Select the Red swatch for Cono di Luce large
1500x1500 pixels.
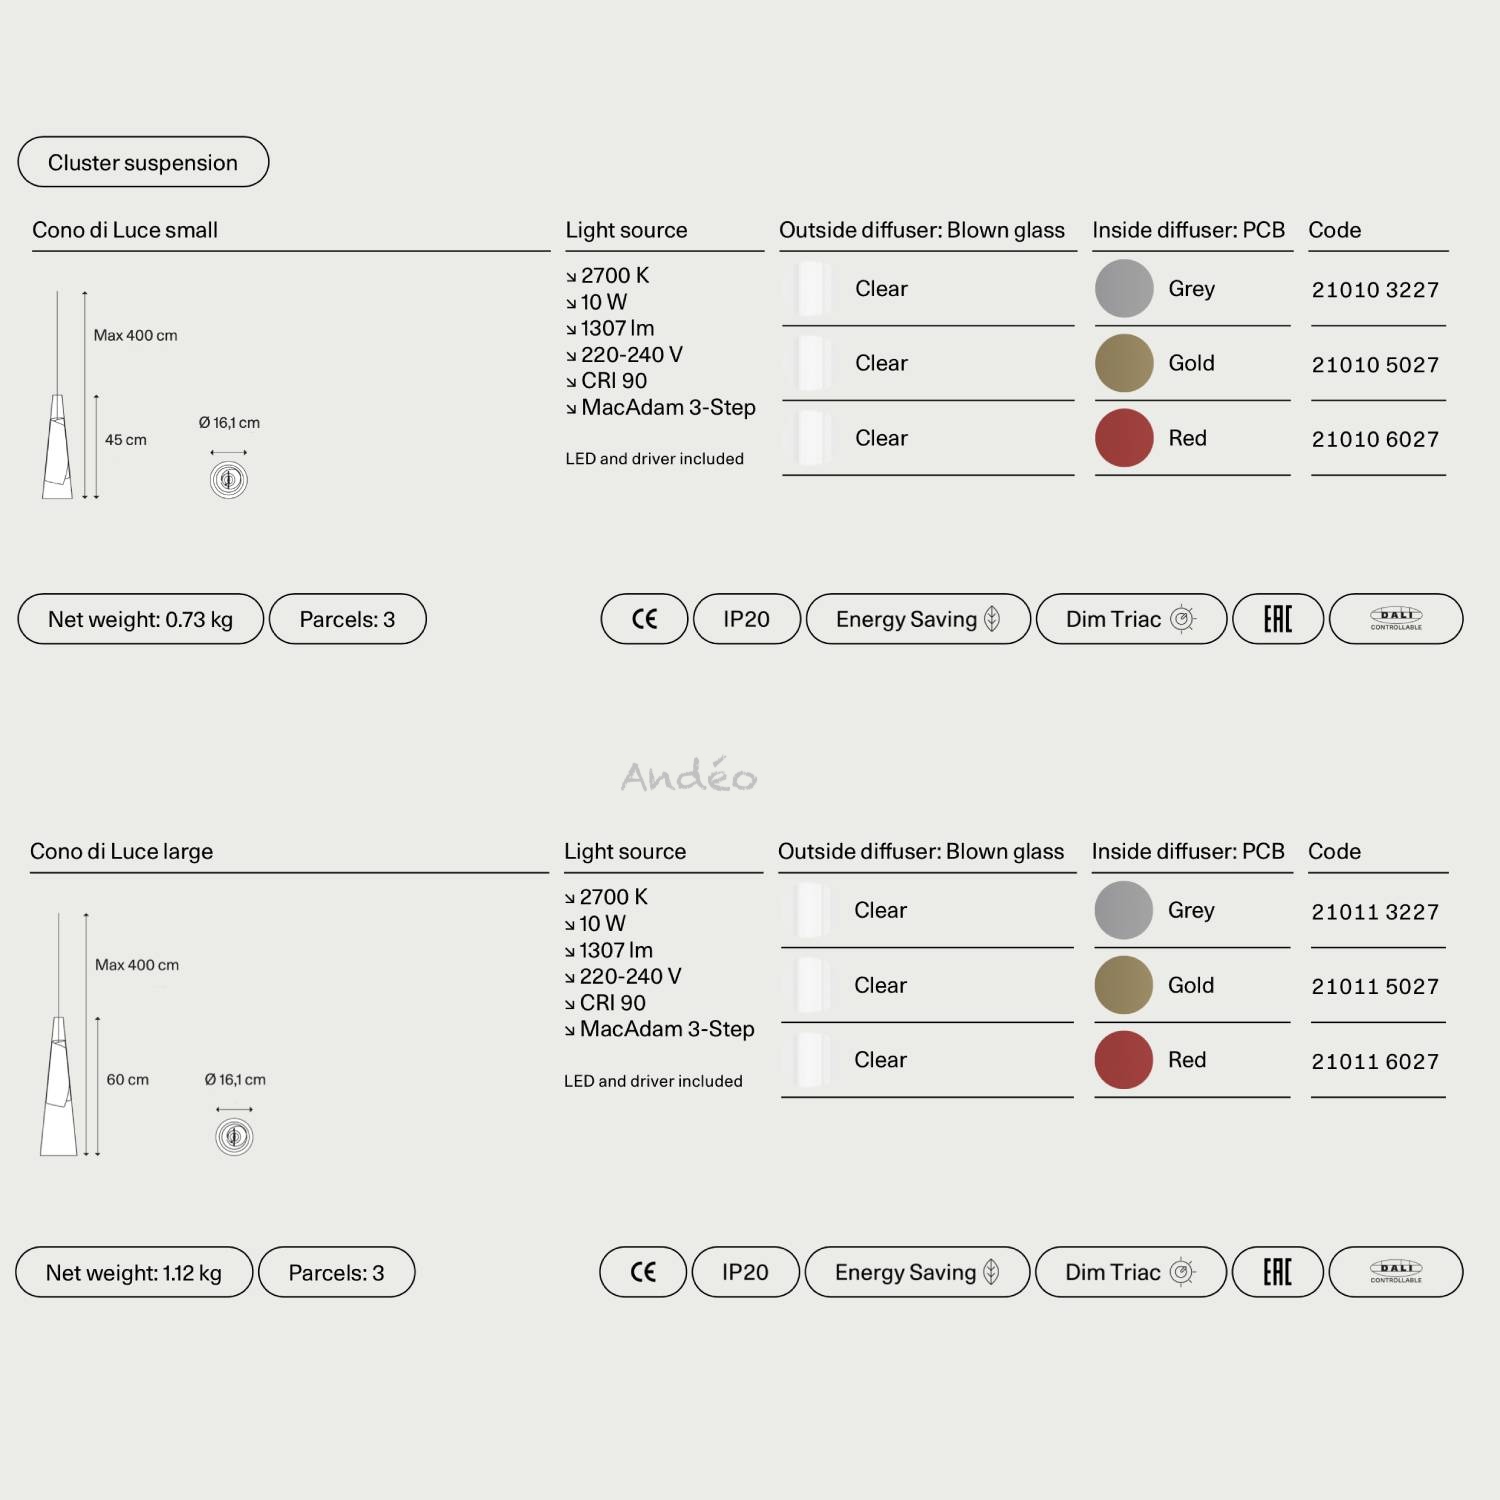pyautogui.click(x=1124, y=1060)
